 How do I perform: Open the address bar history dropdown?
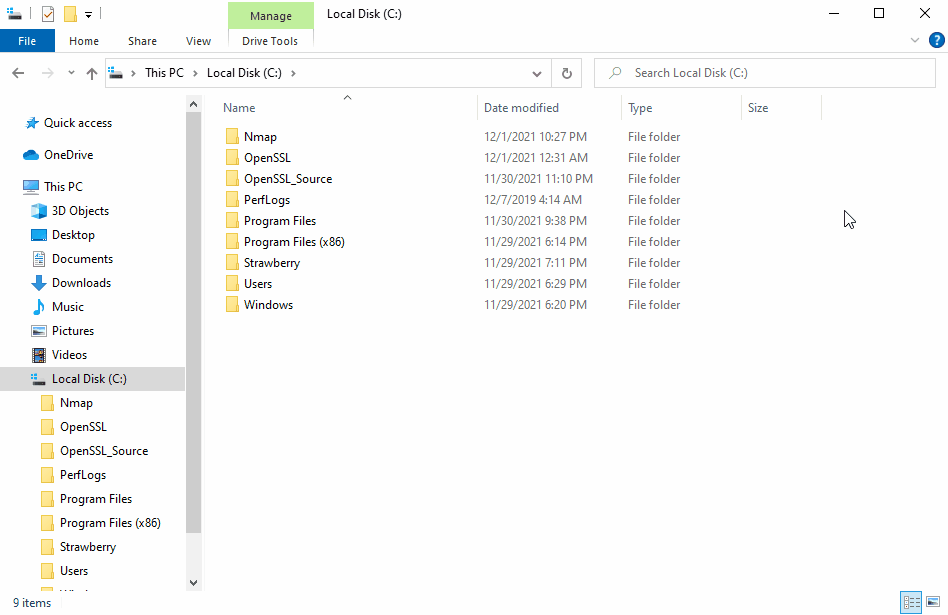pos(537,73)
